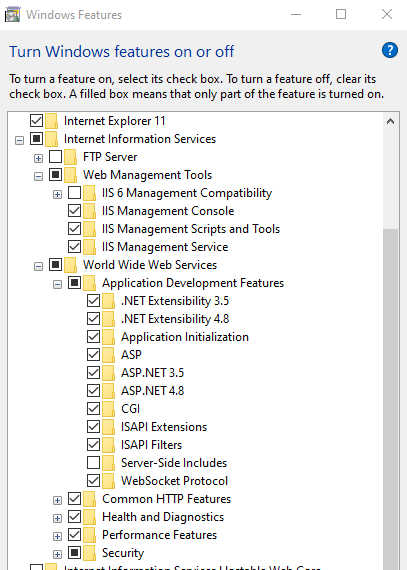
Task: Select the 'Security' tree label
Action: pyautogui.click(x=123, y=553)
